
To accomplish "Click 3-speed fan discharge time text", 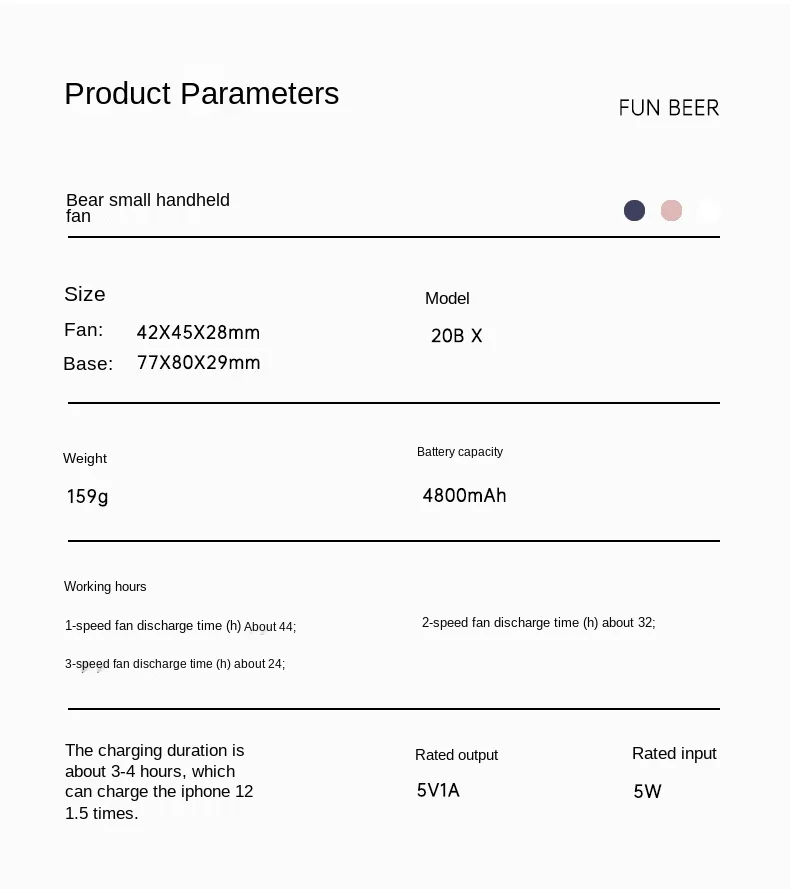I will 175,664.
